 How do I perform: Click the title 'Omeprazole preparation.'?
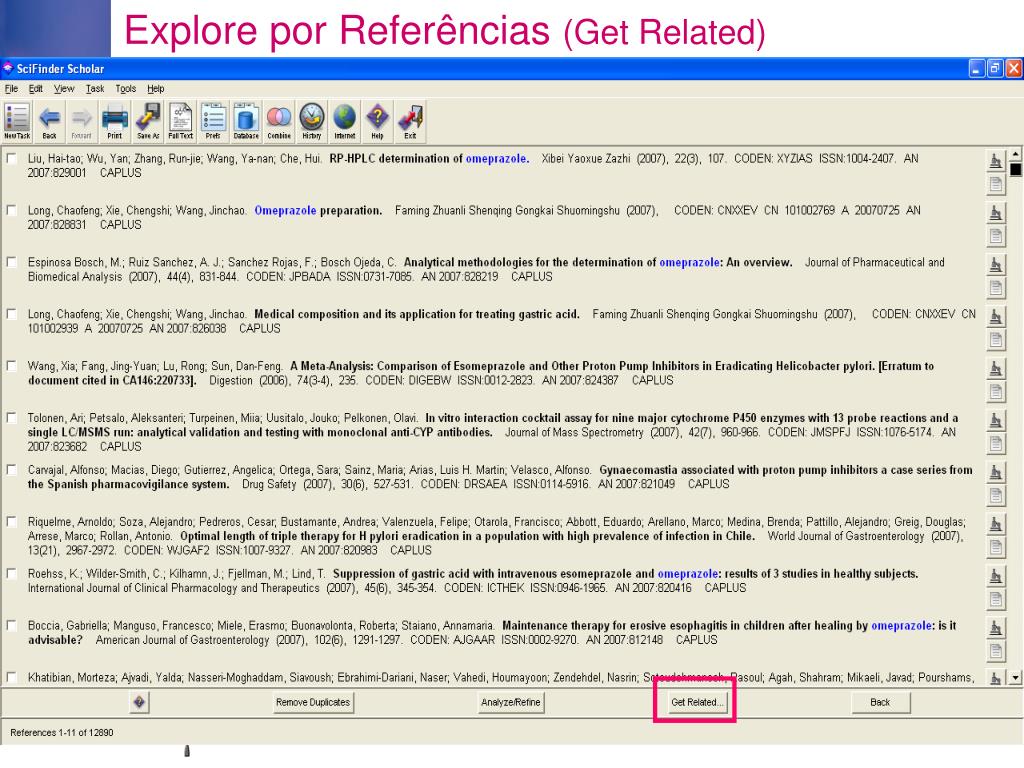point(318,210)
